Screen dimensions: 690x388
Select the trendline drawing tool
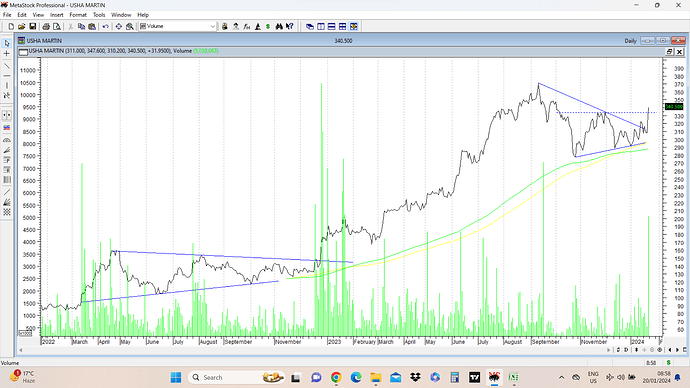(7, 65)
